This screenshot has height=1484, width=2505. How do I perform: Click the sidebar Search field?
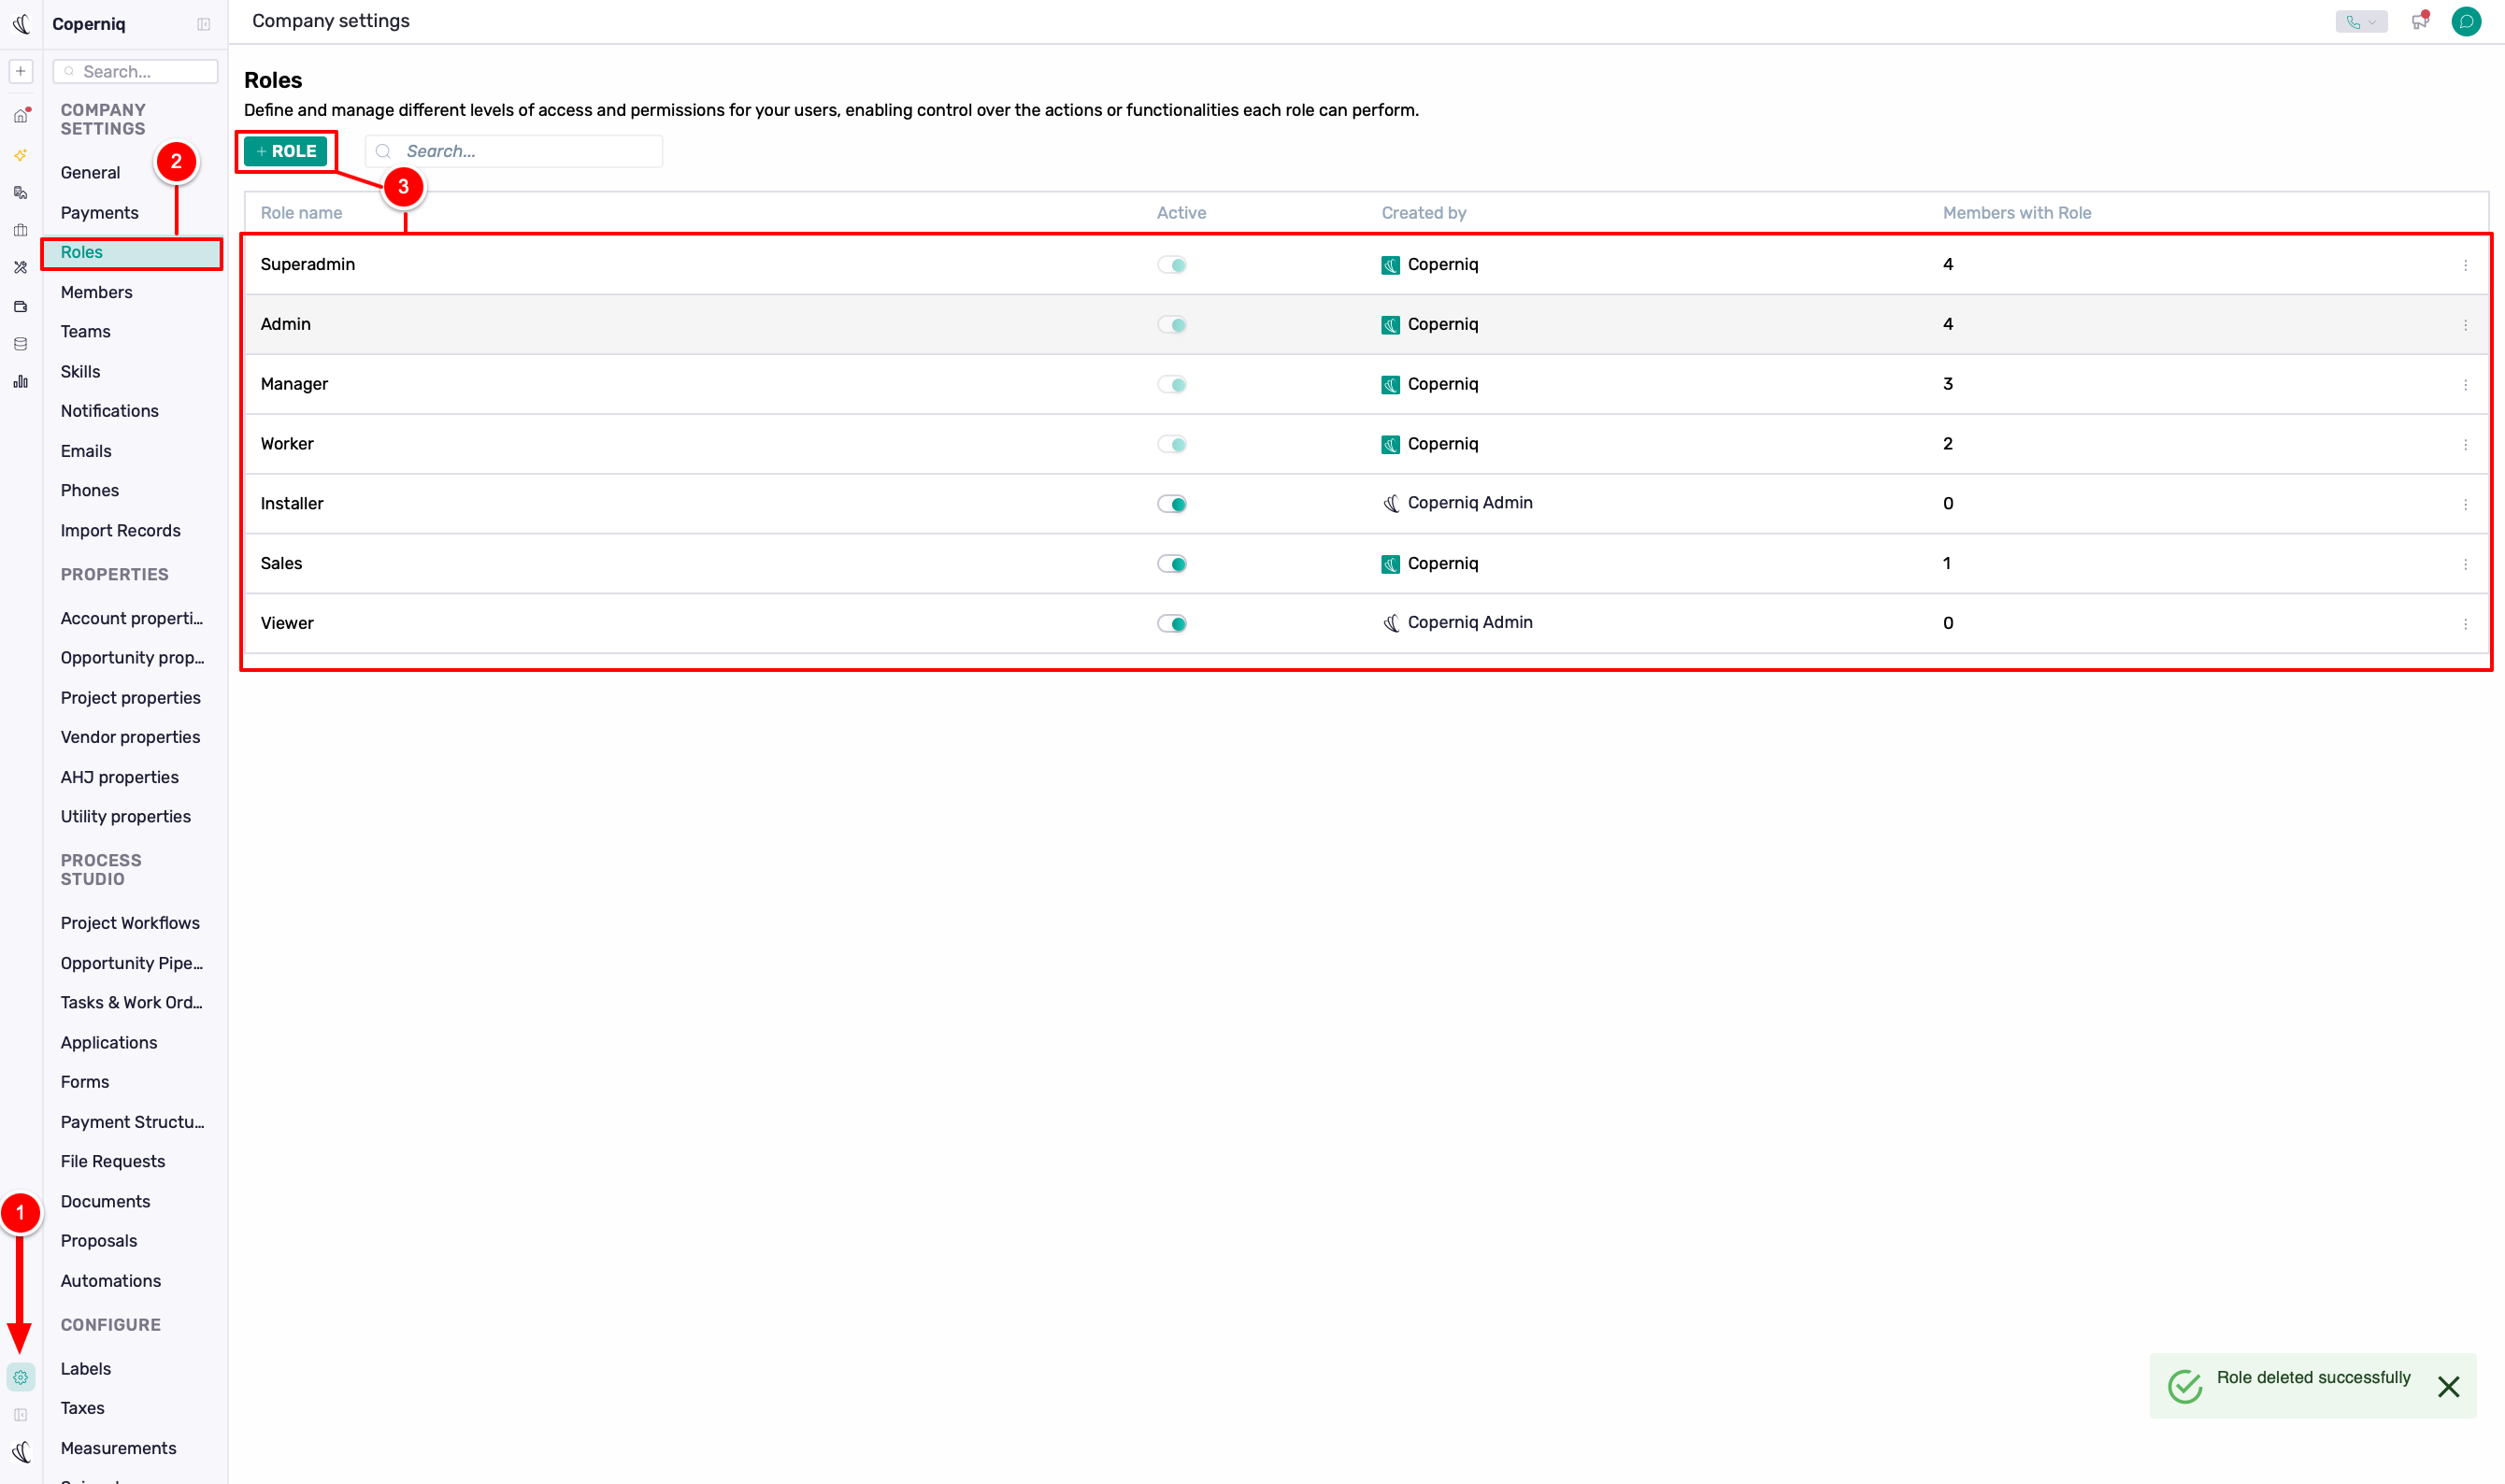tap(136, 71)
